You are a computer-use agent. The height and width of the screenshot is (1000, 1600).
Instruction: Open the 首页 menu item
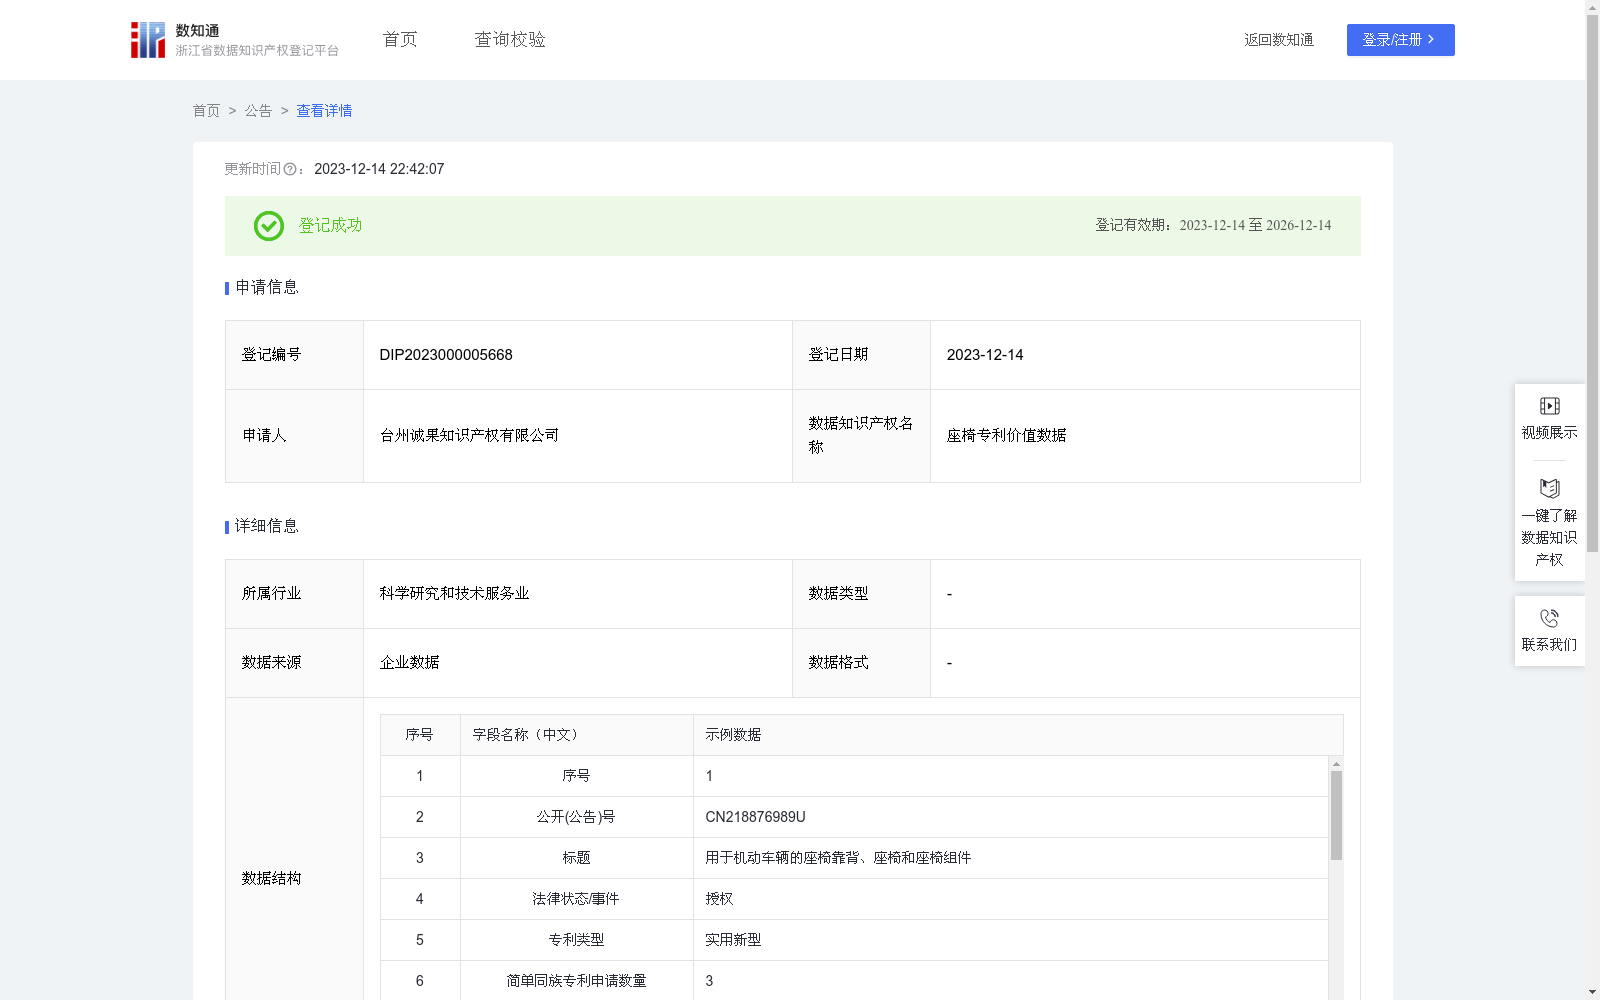(x=400, y=40)
